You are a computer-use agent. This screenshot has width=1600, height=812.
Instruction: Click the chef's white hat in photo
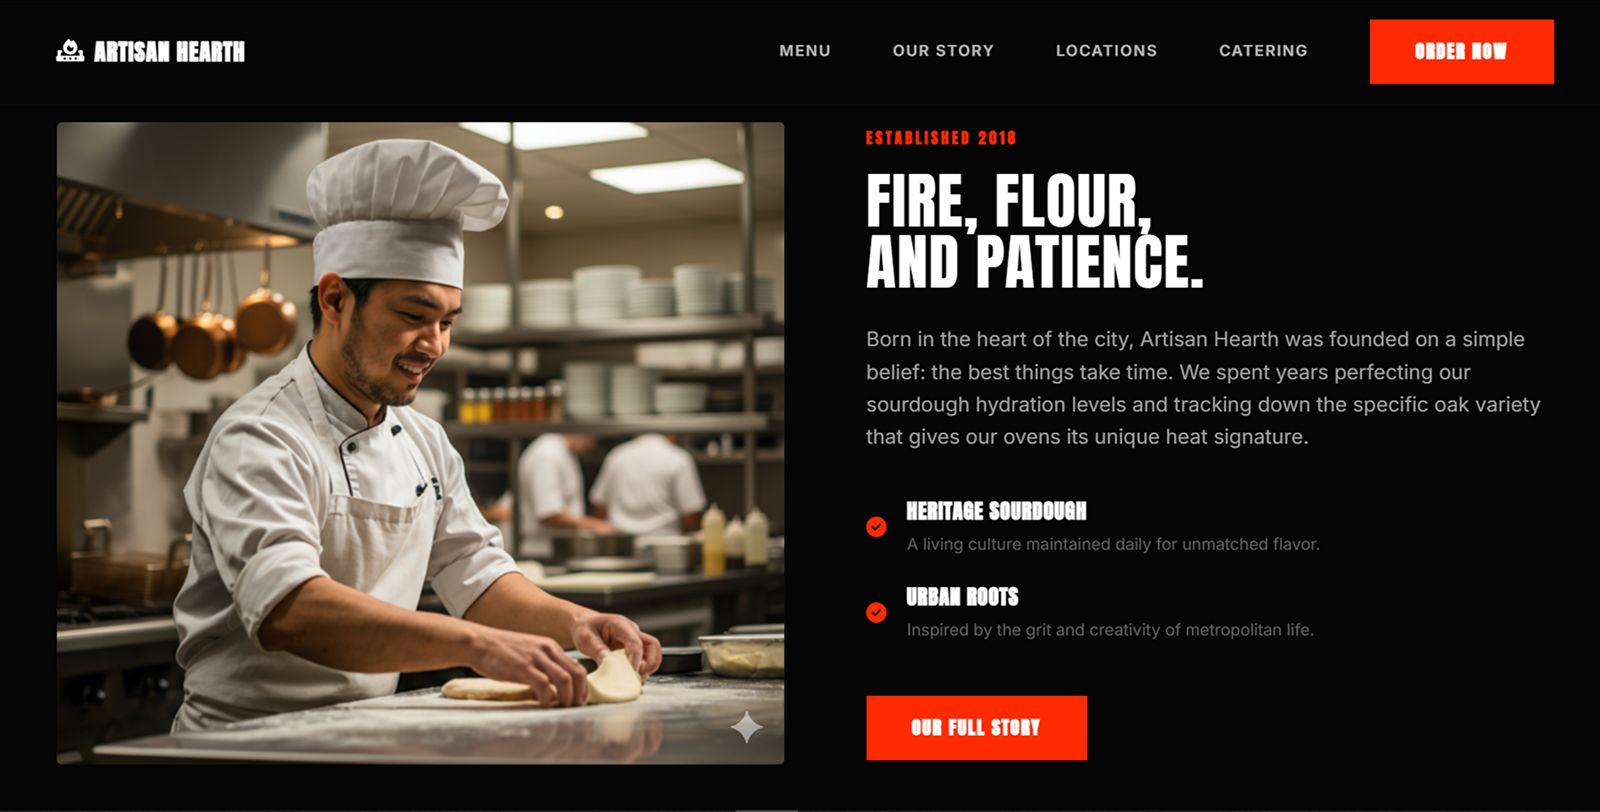[x=405, y=213]
